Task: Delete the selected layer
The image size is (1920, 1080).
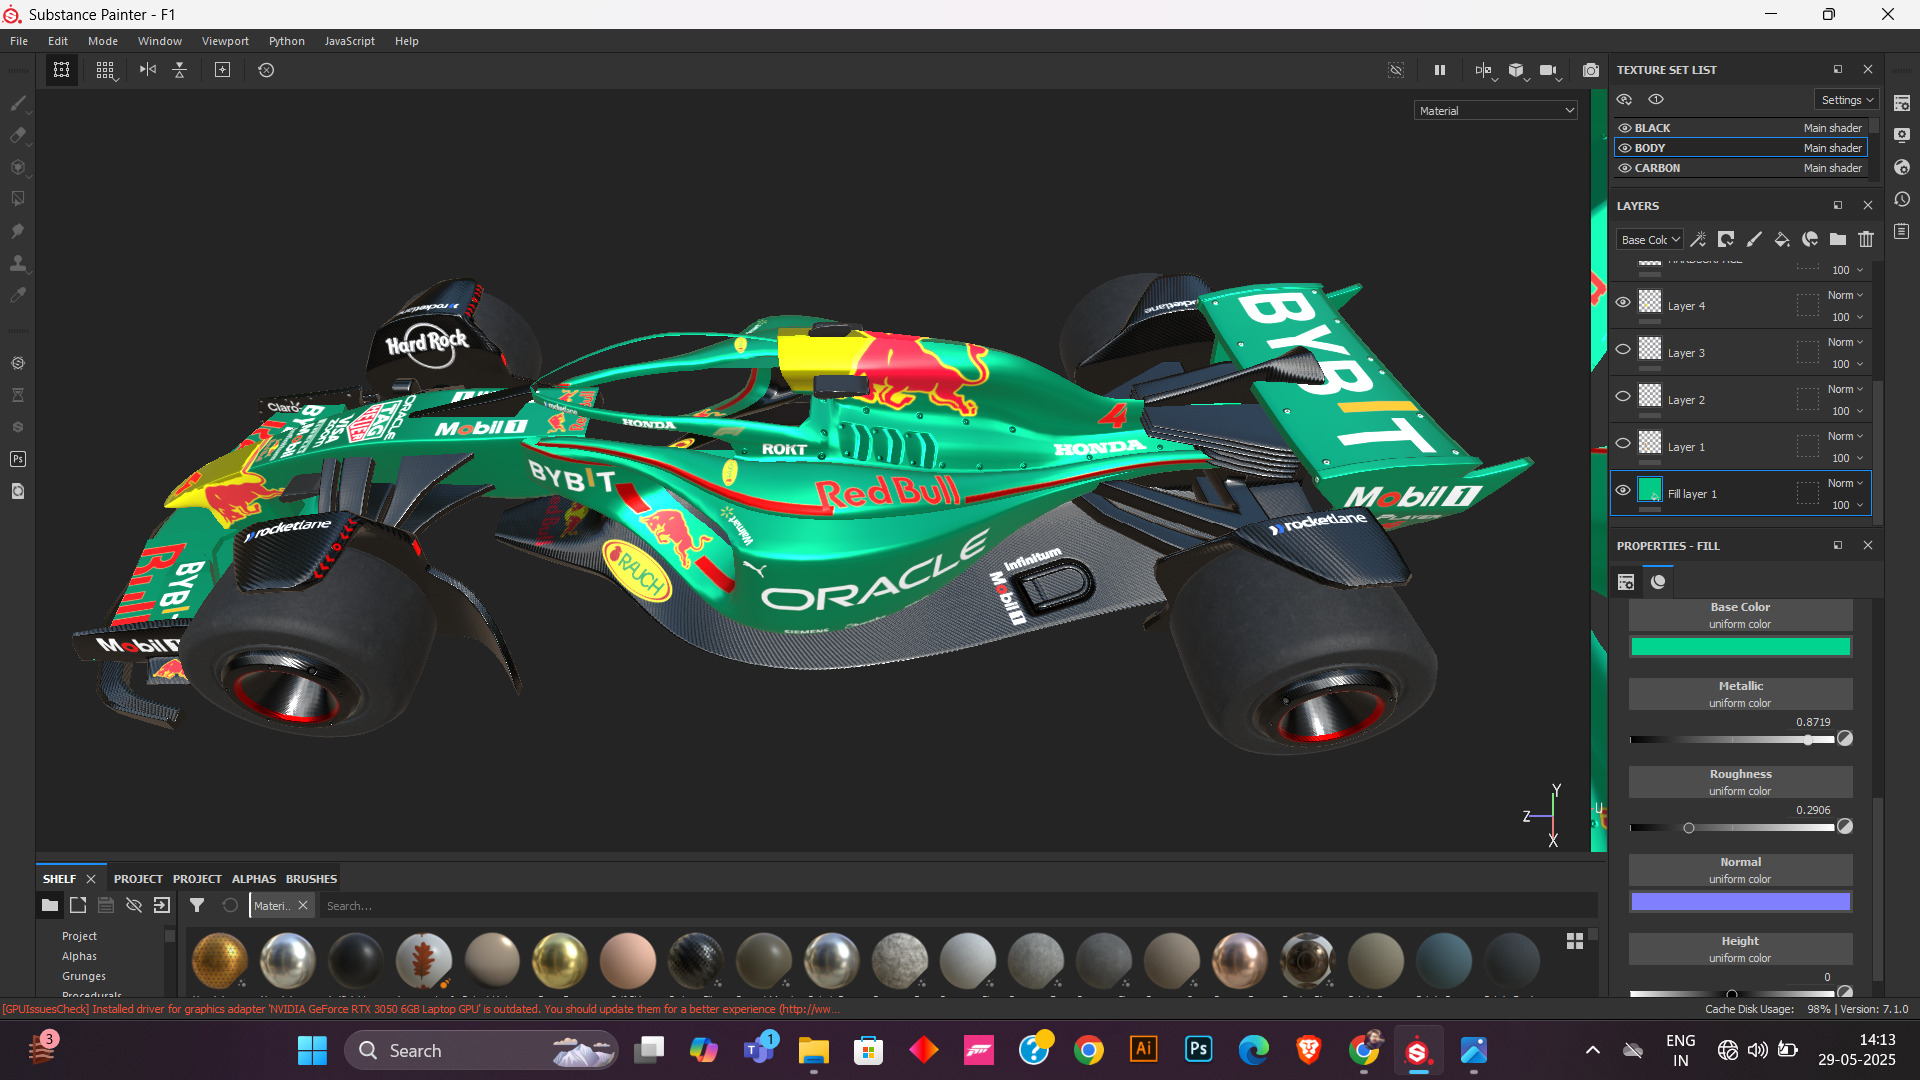Action: [1866, 240]
